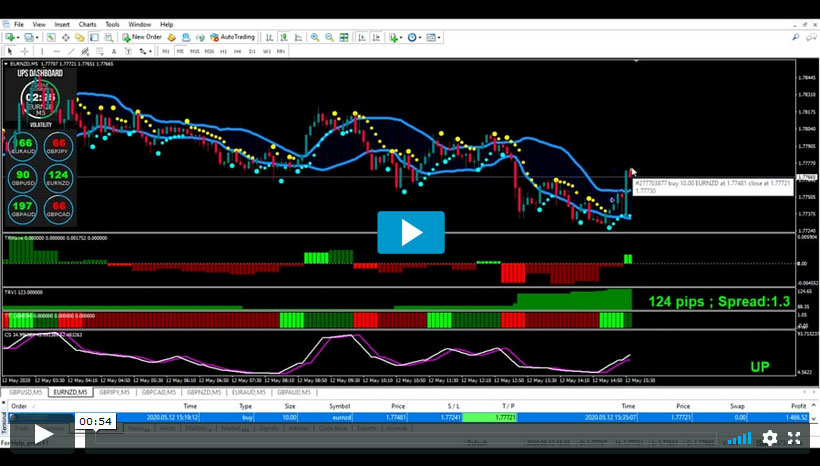
Task: Click the zoom in magnifier icon
Action: (x=315, y=37)
